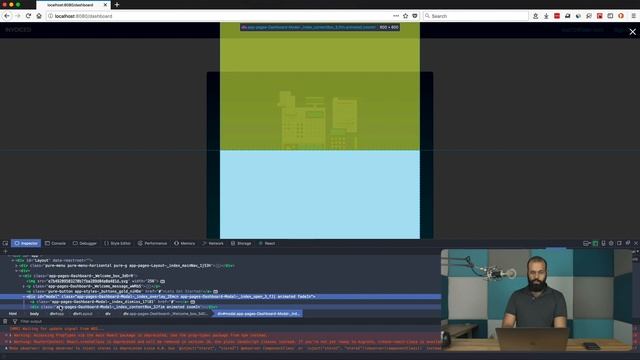Open the Style Editor tab

tap(118, 243)
